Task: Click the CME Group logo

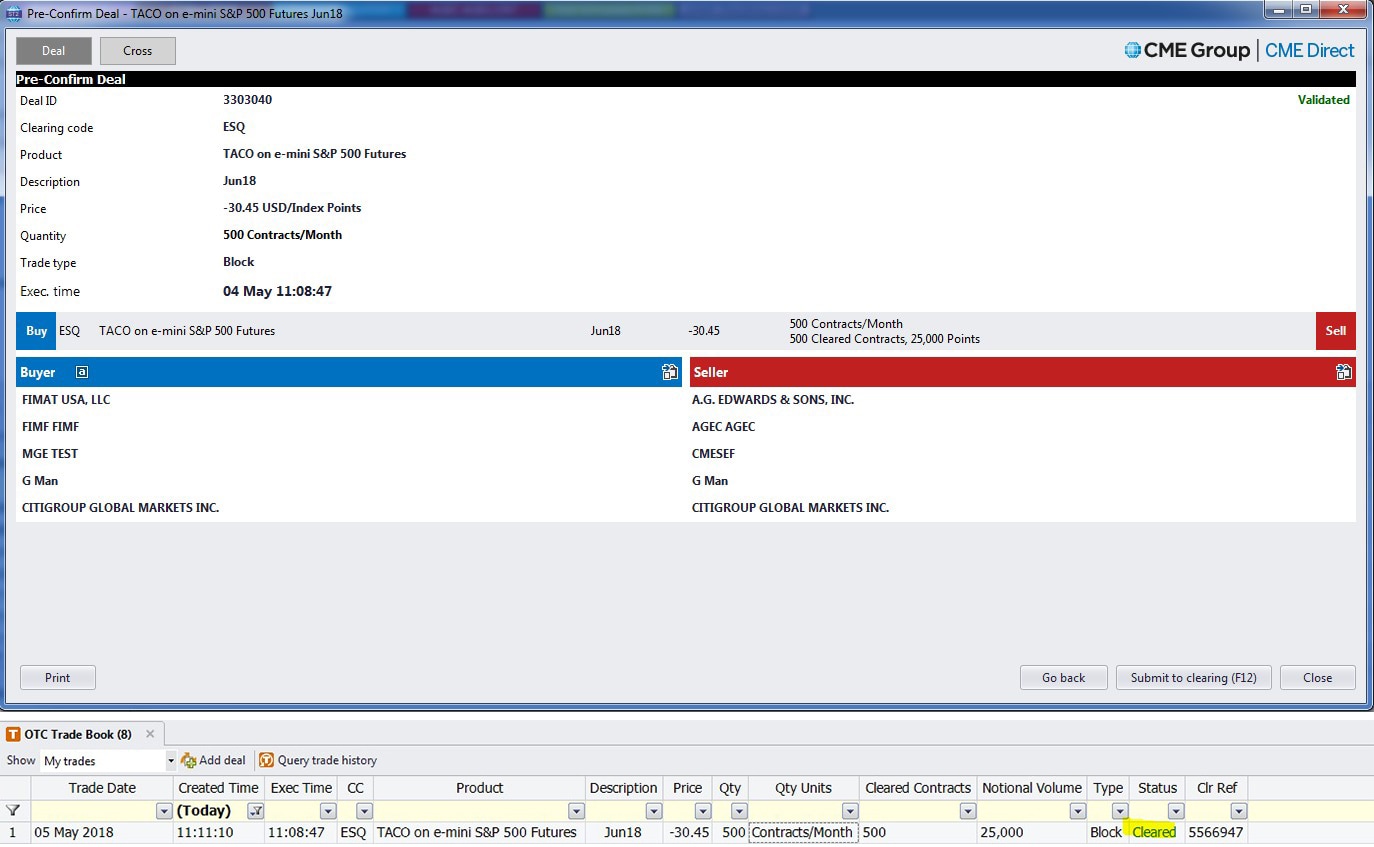Action: [1187, 51]
